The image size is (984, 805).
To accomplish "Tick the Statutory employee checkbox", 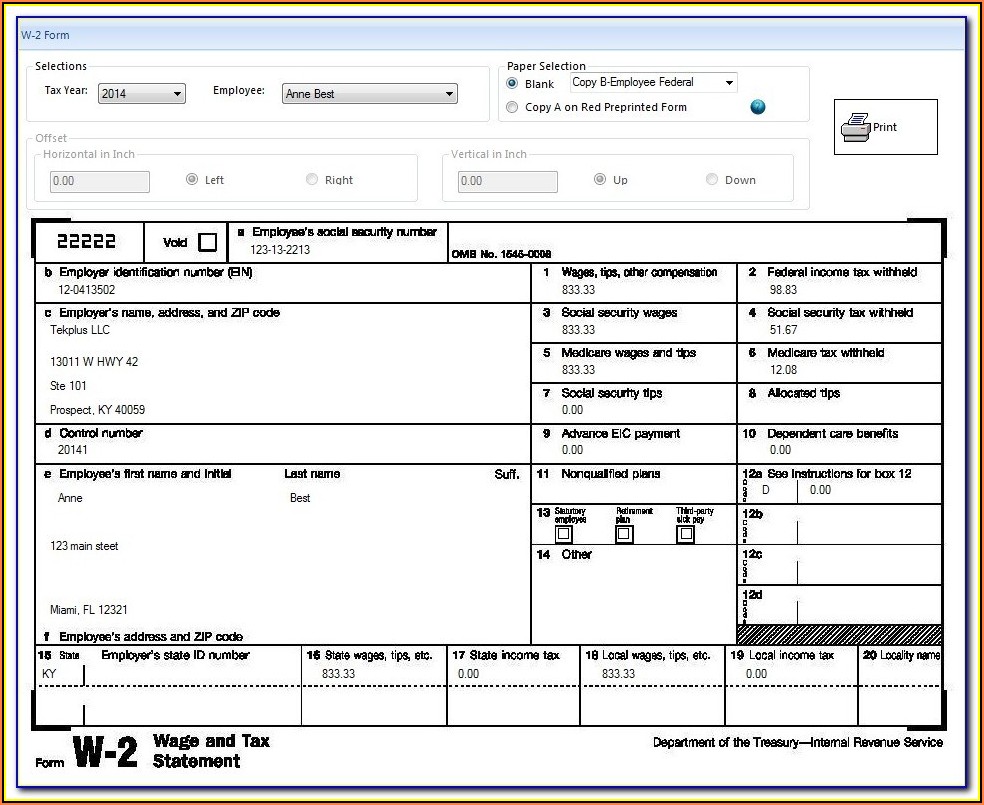I will point(564,534).
